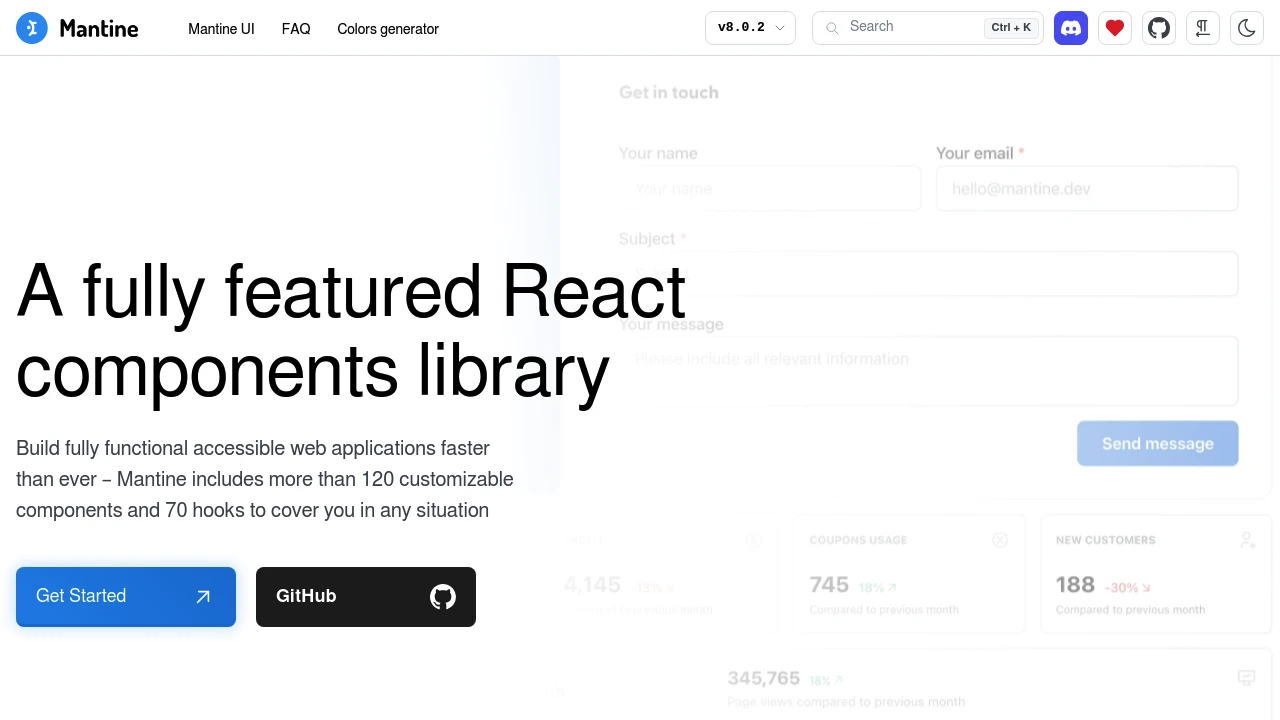Click the GitHub octocat icon on the black button
1280x720 pixels.
tap(442, 597)
